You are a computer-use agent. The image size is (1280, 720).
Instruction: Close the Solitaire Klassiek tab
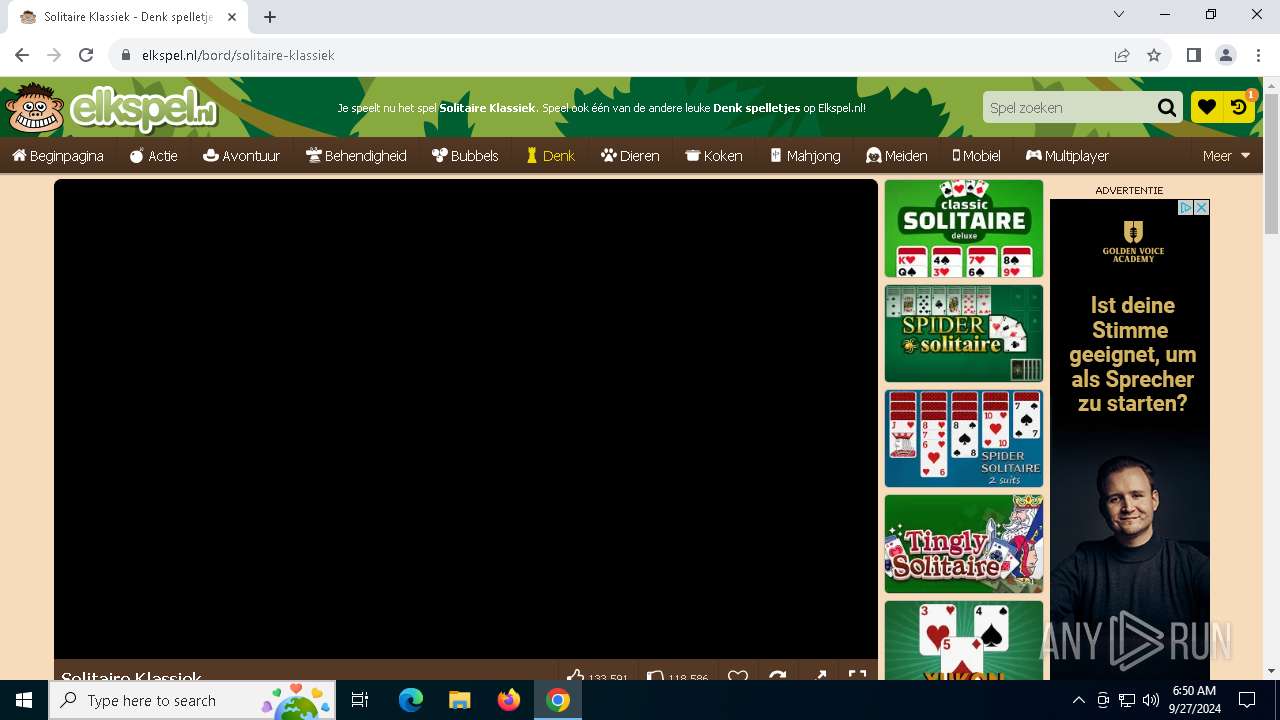tap(232, 17)
